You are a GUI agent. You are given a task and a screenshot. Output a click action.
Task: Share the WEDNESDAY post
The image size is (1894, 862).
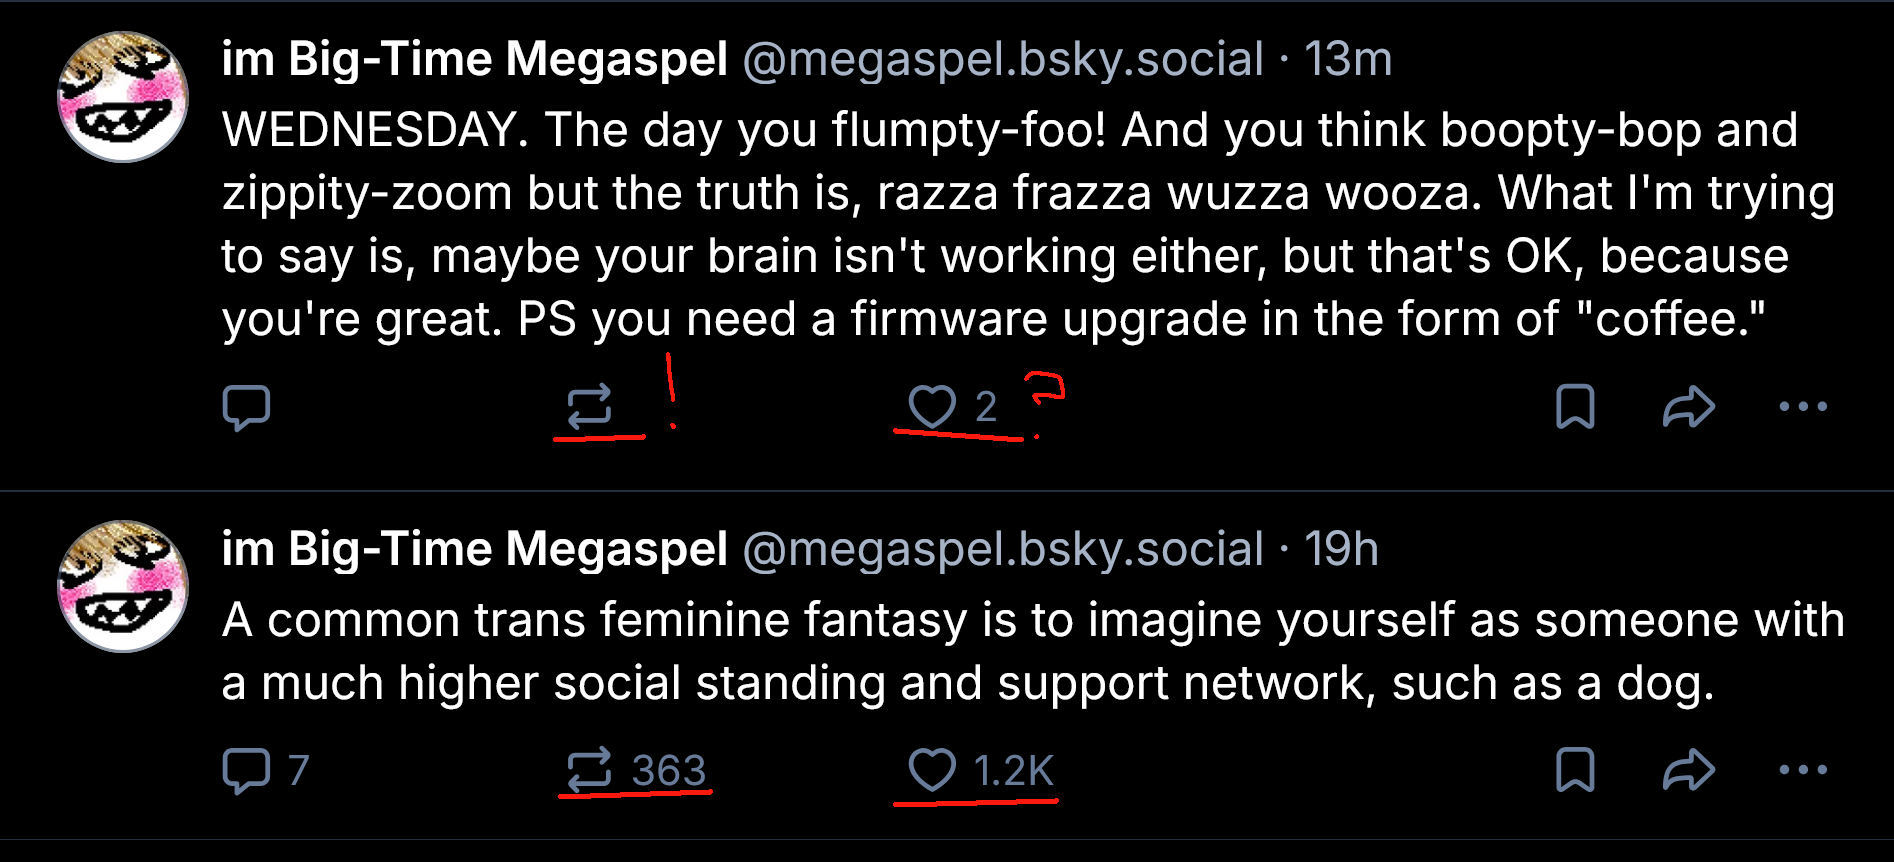1689,407
